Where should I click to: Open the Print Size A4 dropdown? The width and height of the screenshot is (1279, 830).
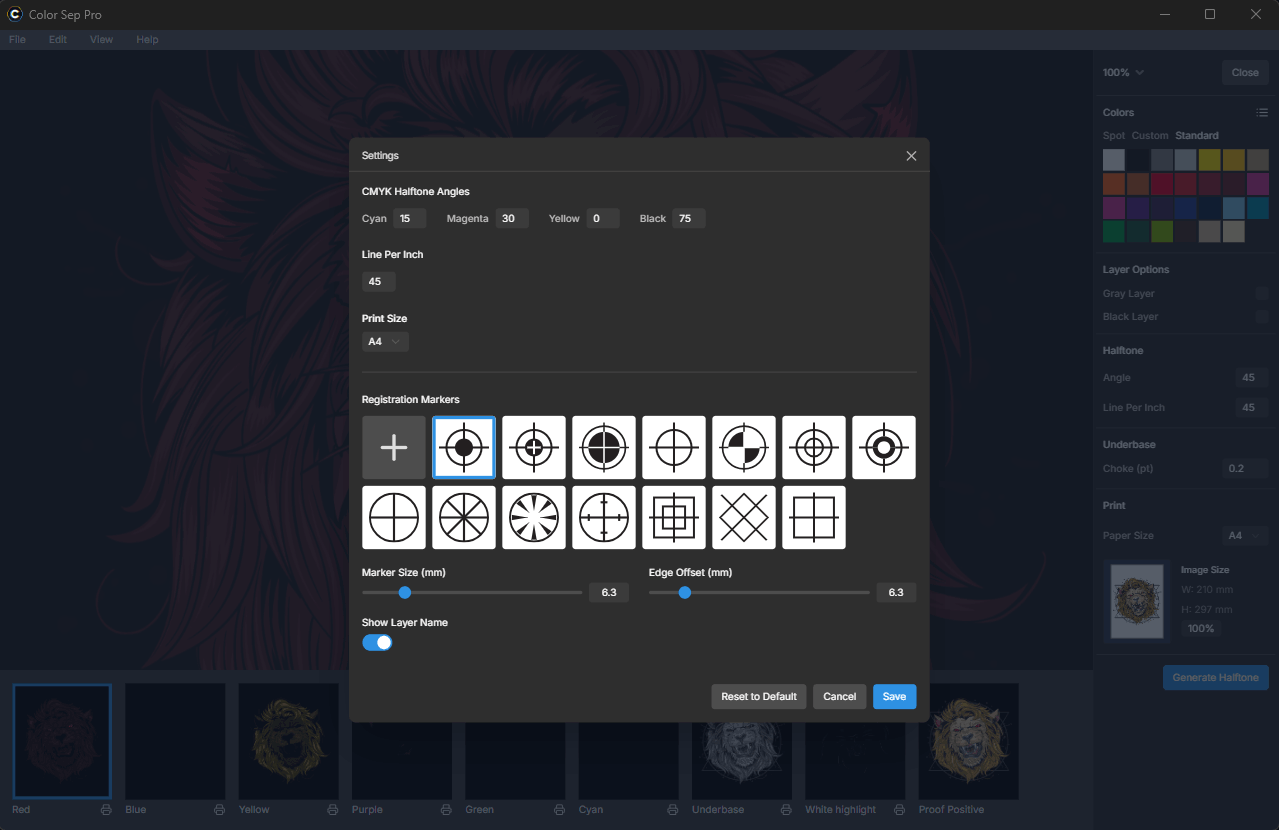click(385, 342)
